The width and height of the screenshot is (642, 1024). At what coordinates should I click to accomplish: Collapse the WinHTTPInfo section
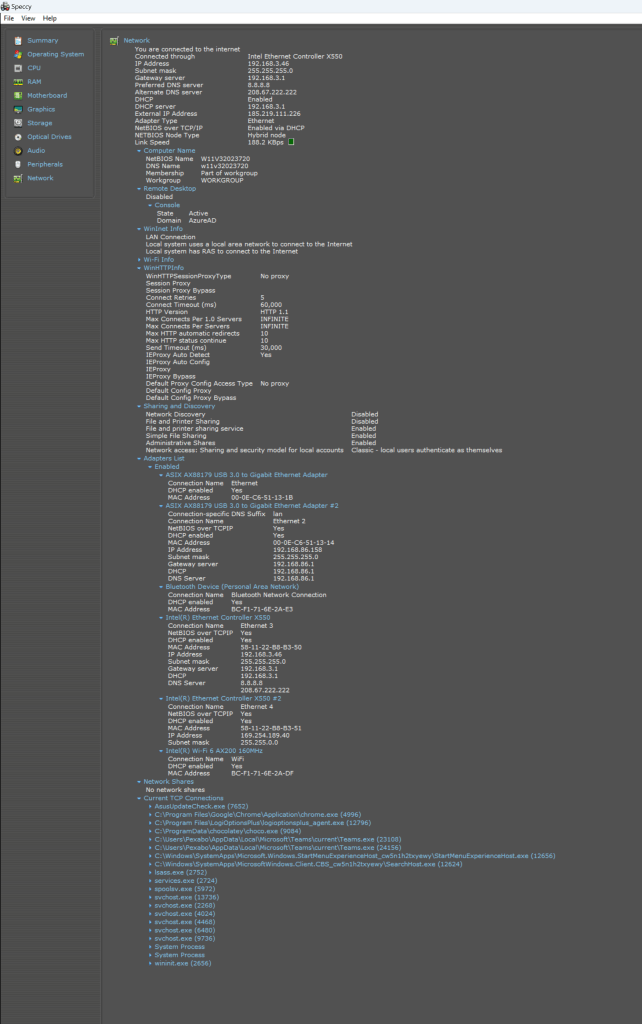139,268
